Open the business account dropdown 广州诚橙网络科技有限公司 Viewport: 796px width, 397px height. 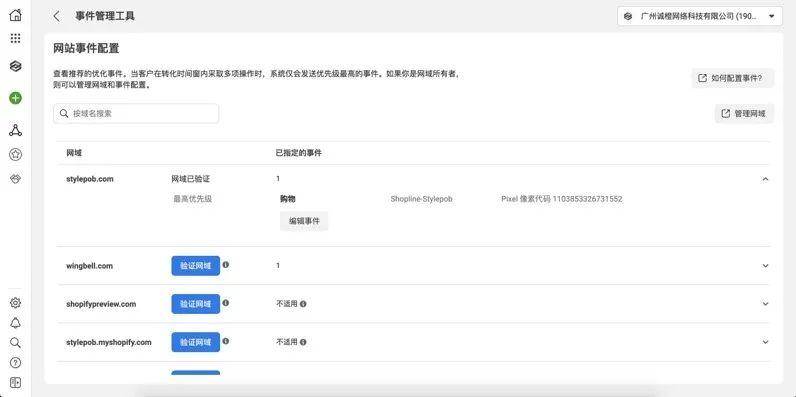coord(700,16)
